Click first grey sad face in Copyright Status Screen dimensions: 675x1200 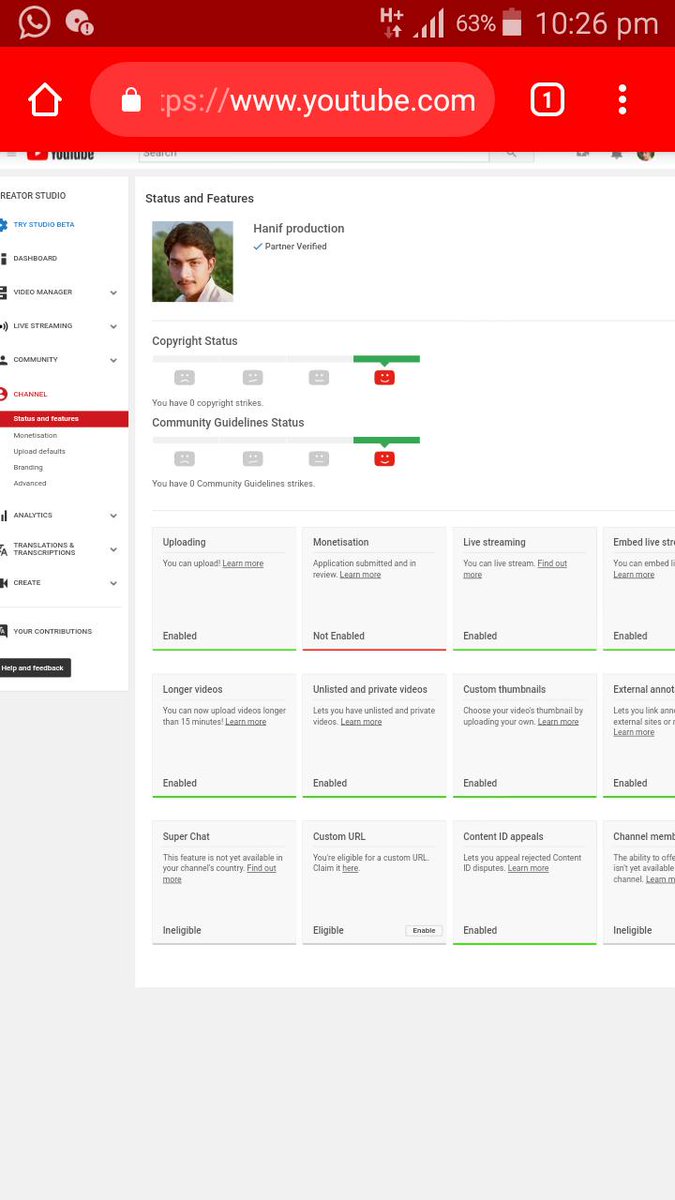pos(184,377)
